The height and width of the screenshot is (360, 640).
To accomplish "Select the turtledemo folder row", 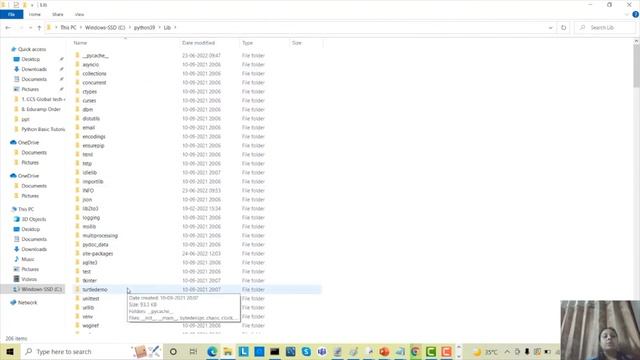I will (x=198, y=289).
